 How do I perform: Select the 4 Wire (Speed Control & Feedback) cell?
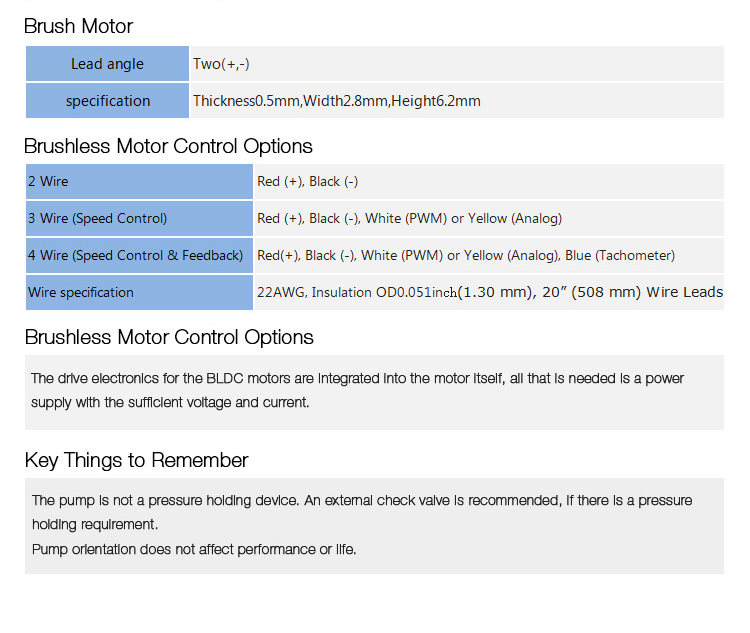click(x=139, y=255)
